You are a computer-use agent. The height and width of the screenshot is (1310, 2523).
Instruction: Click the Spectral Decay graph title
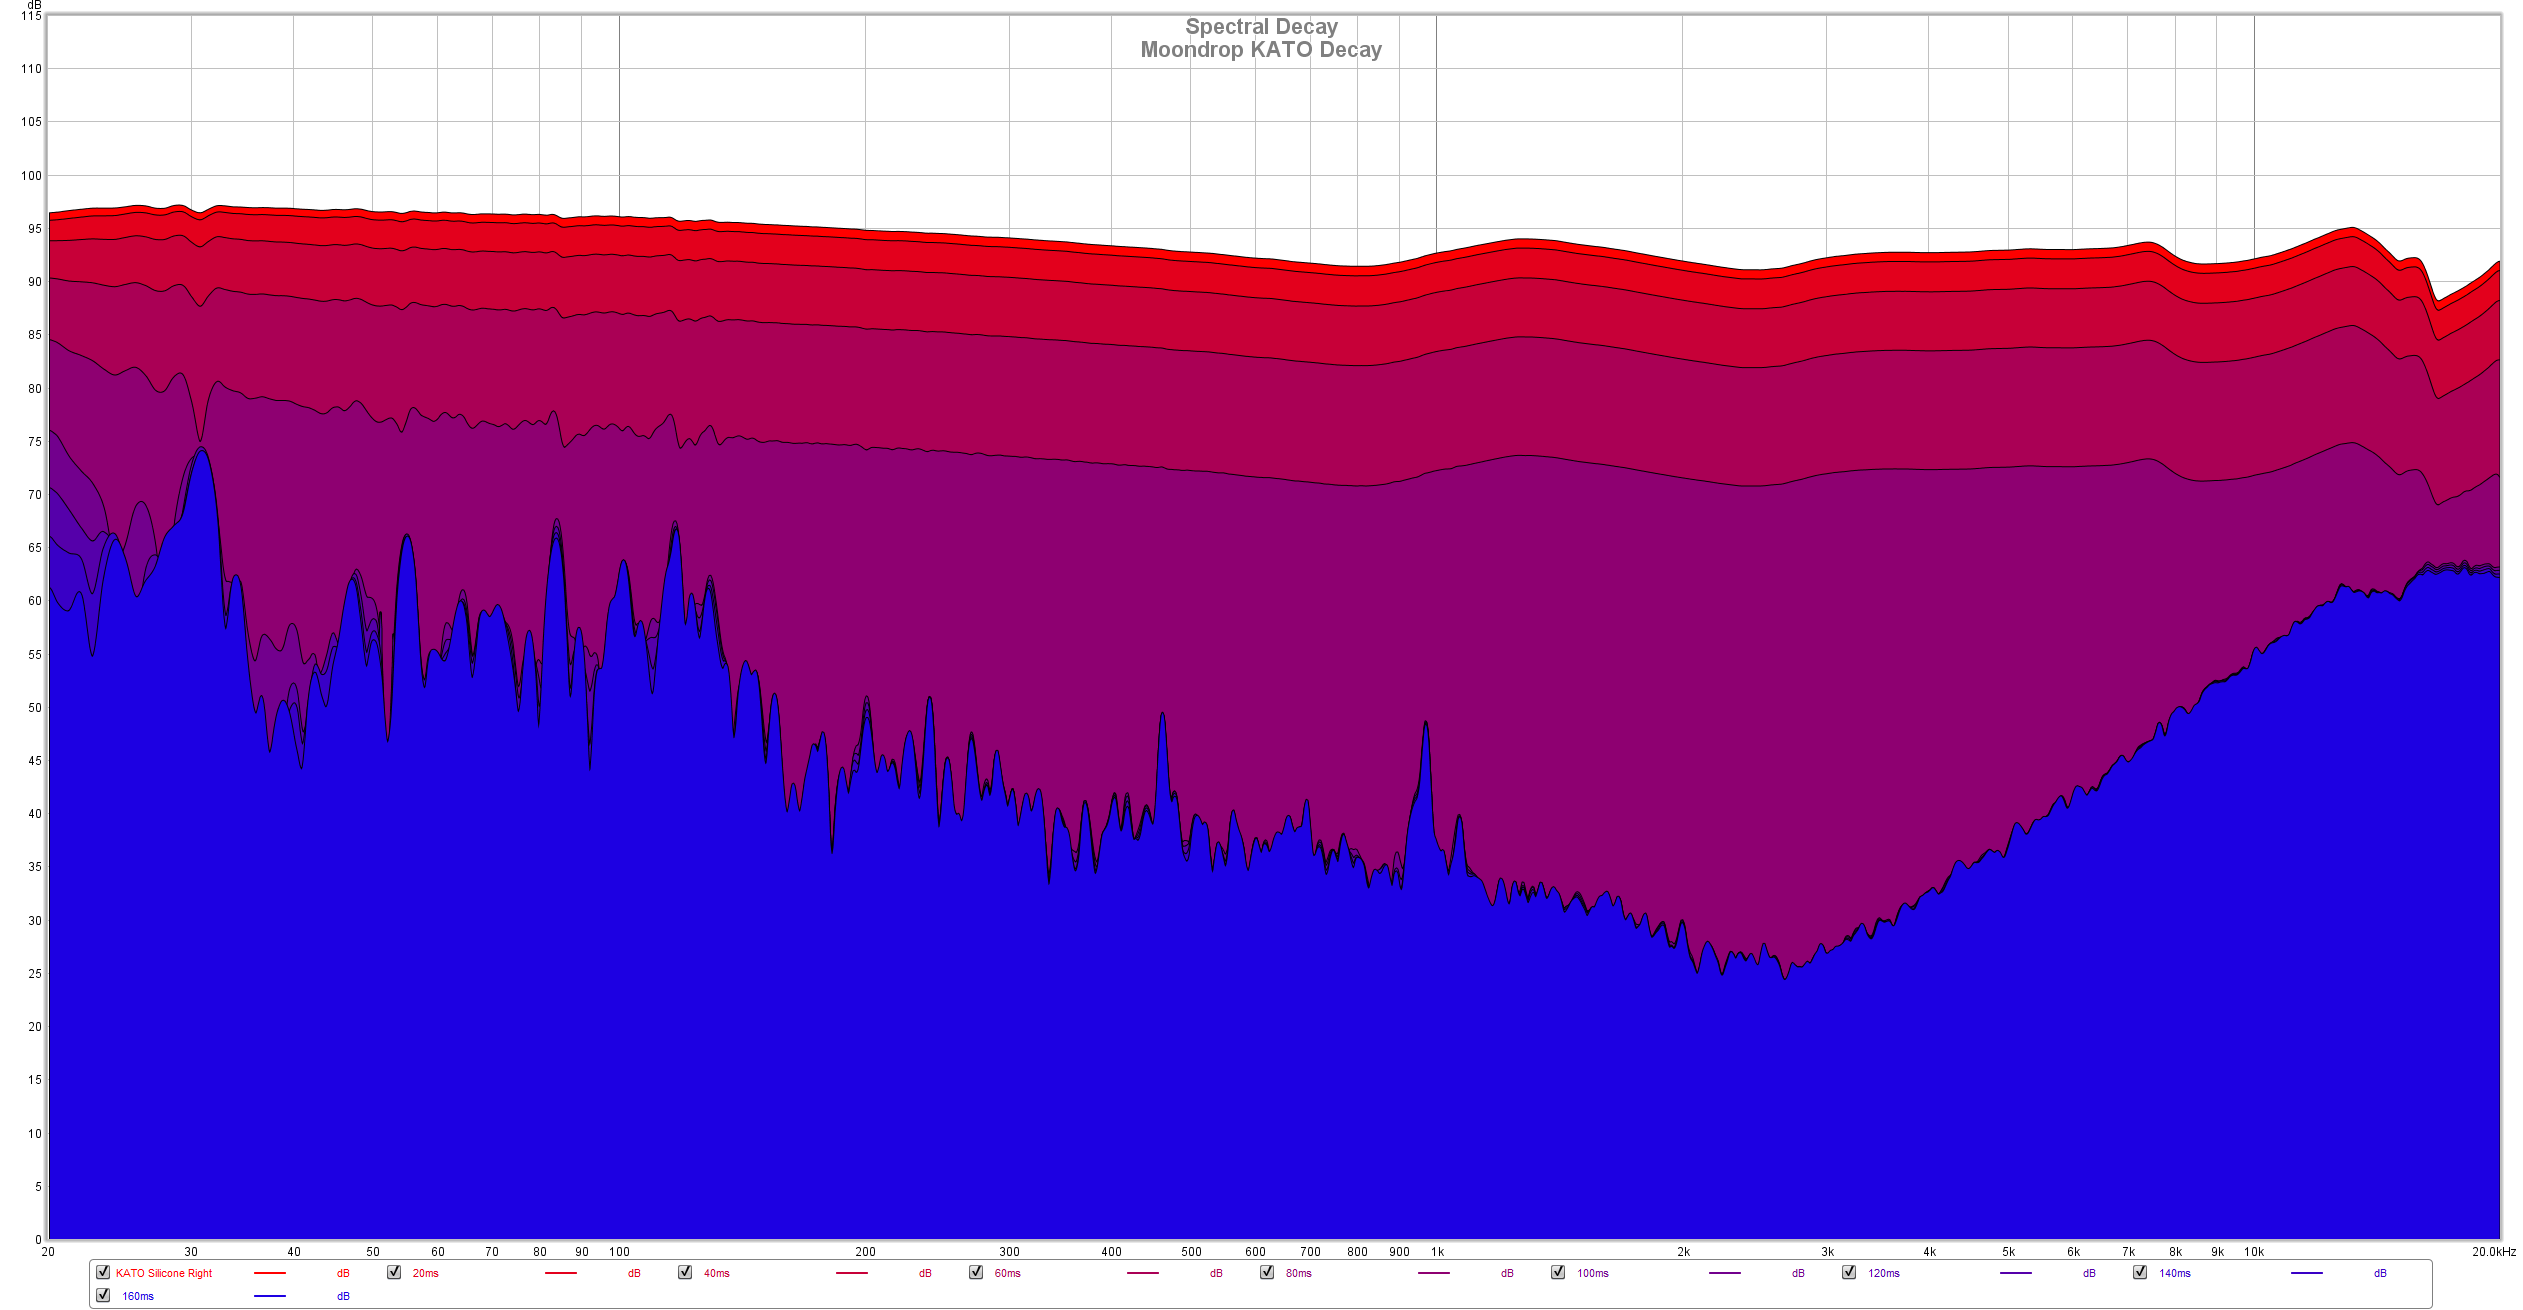pyautogui.click(x=1261, y=27)
